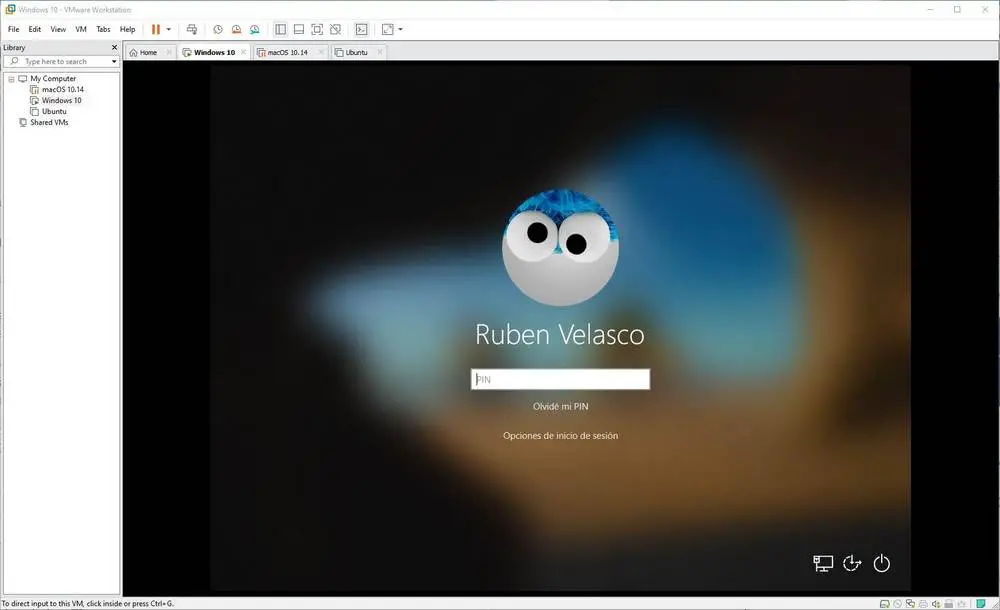1000x610 pixels.
Task: Open the Edit menu
Action: tap(34, 29)
